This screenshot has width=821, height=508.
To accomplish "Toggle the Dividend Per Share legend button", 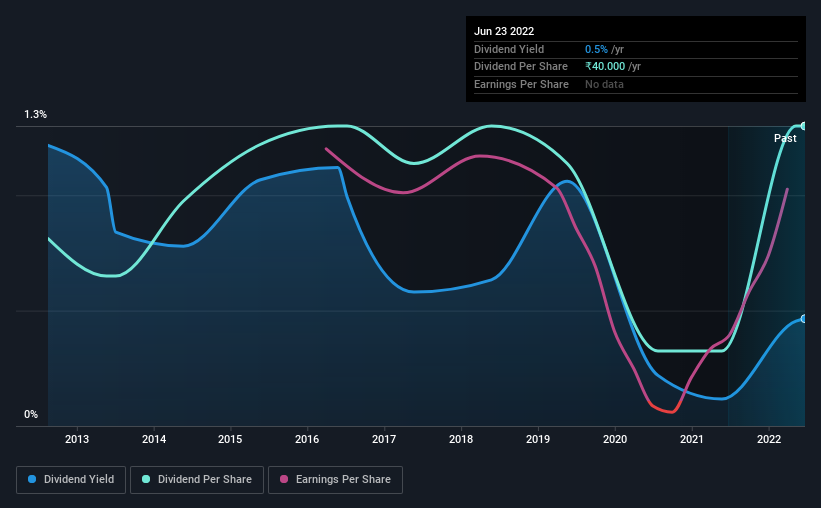I will pos(197,480).
